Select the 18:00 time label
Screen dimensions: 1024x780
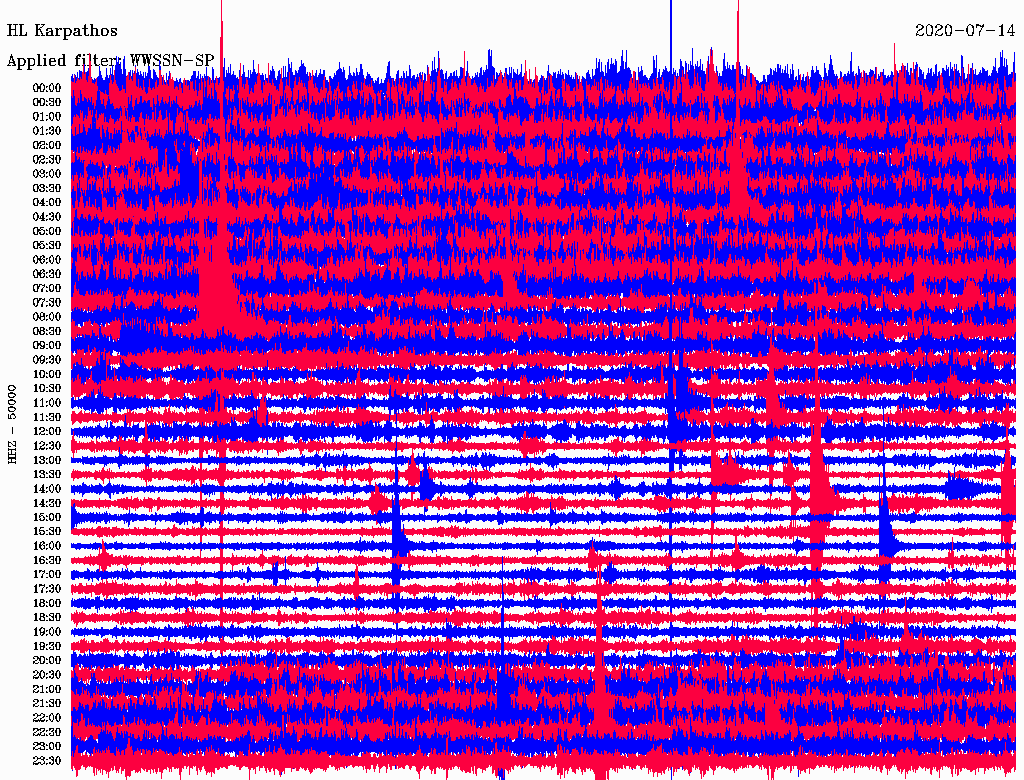tap(47, 604)
